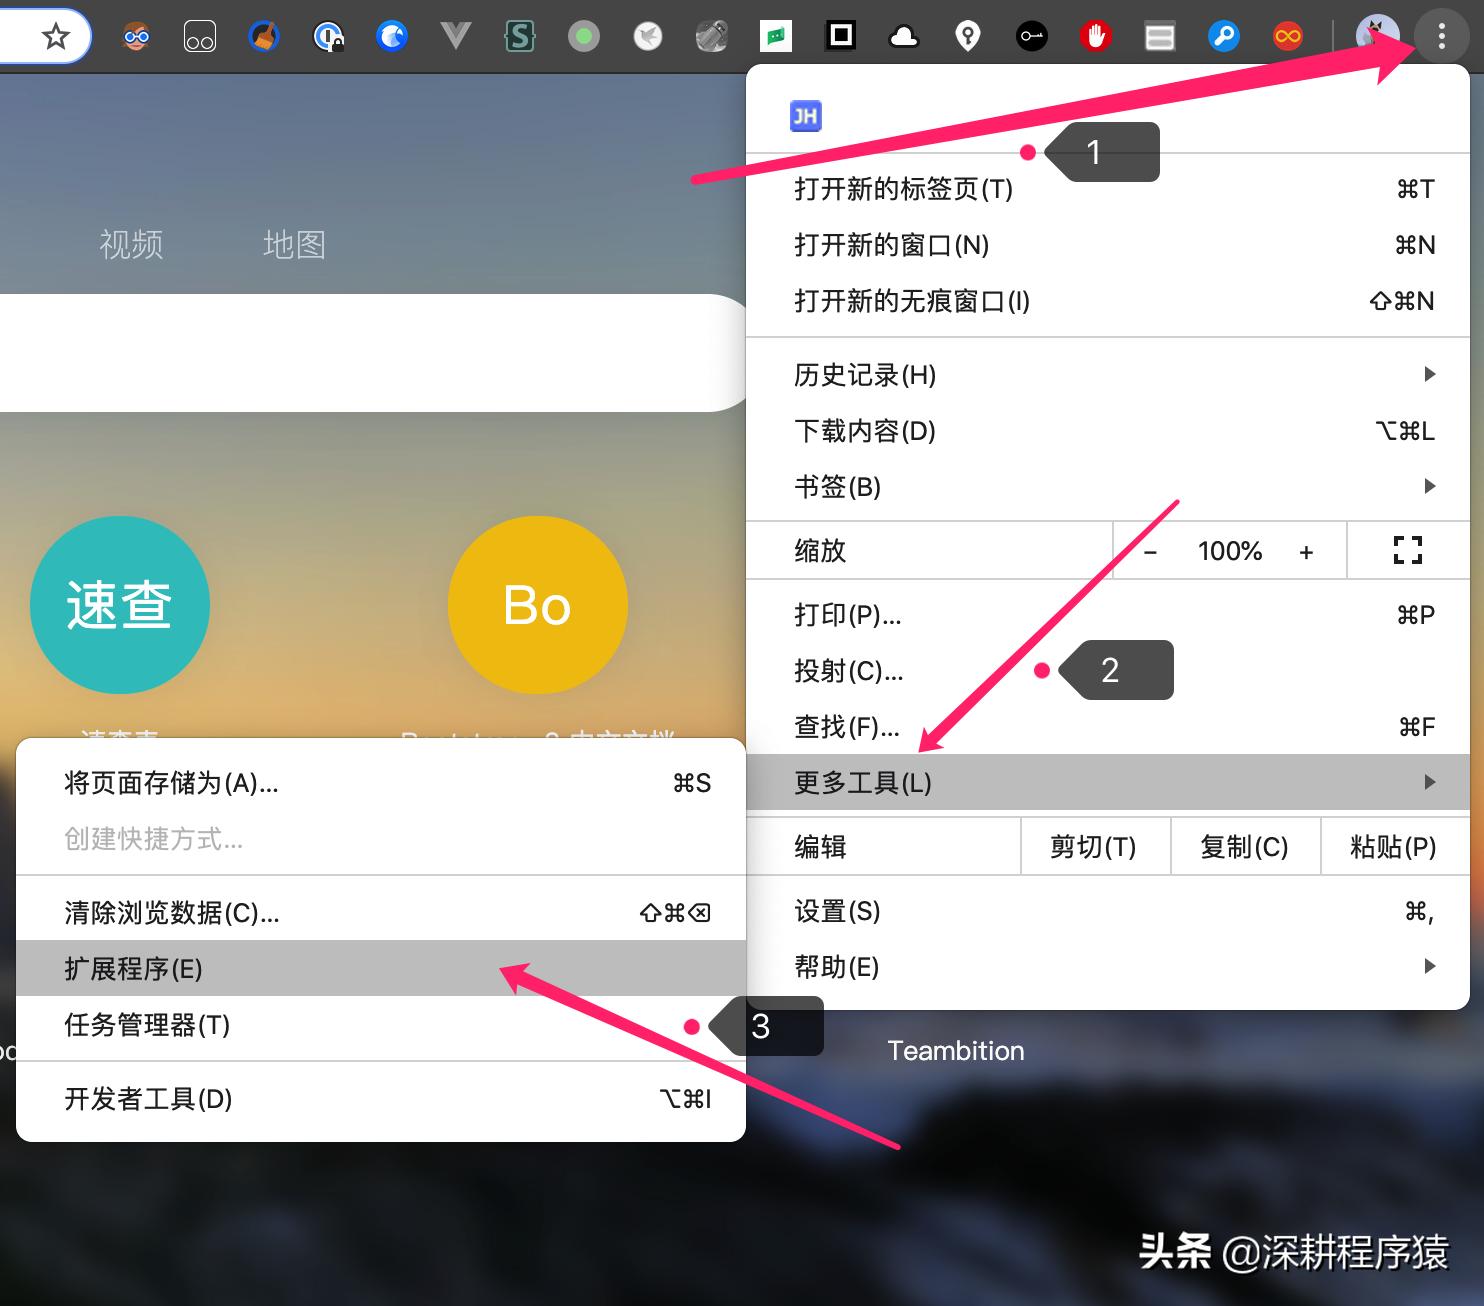1484x1306 pixels.
Task: Click the Vue devtools extension icon
Action: click(x=456, y=36)
